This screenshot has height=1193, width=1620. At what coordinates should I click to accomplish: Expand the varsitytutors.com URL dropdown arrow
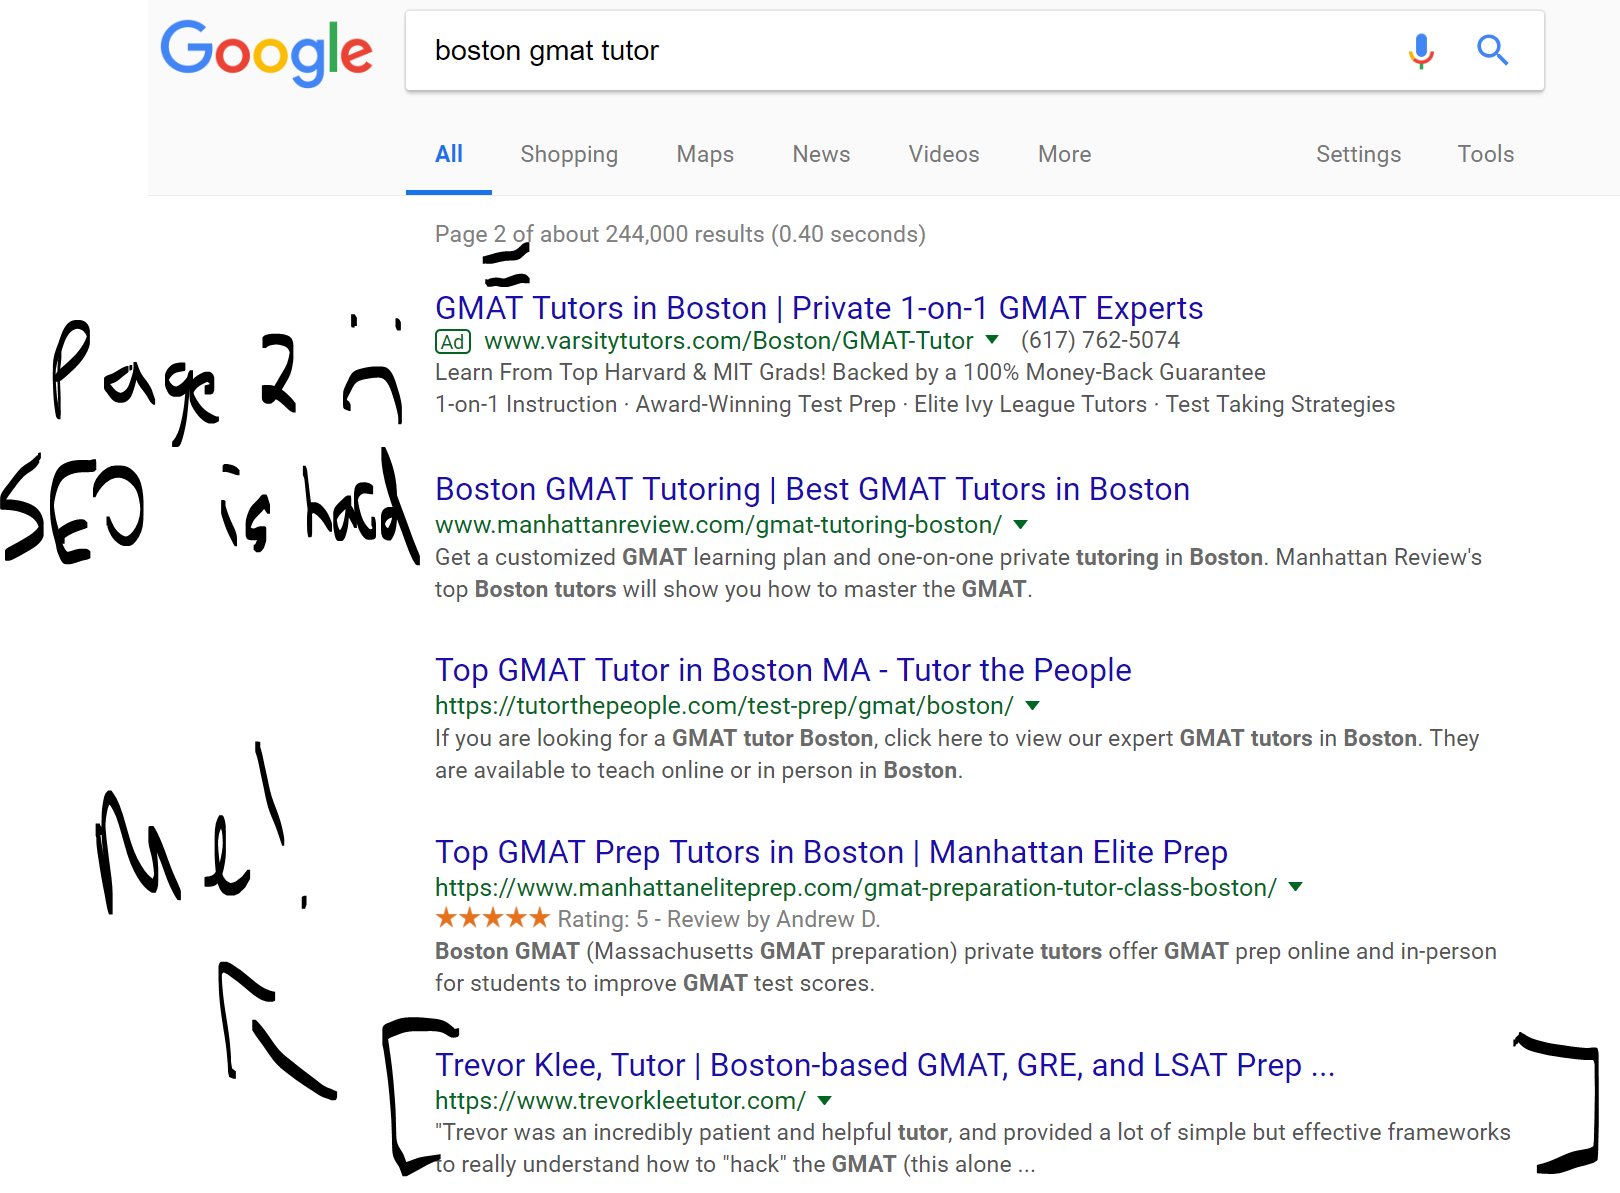[992, 340]
